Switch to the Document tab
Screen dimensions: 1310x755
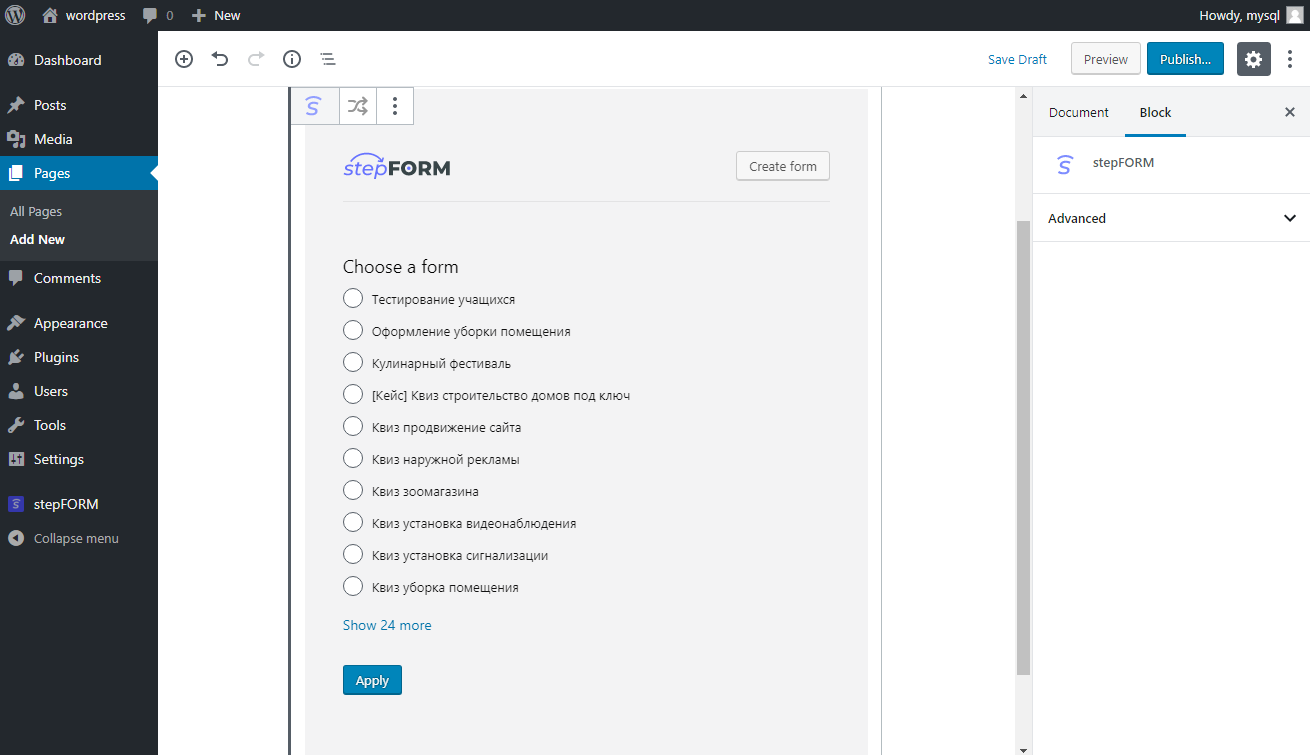1078,112
